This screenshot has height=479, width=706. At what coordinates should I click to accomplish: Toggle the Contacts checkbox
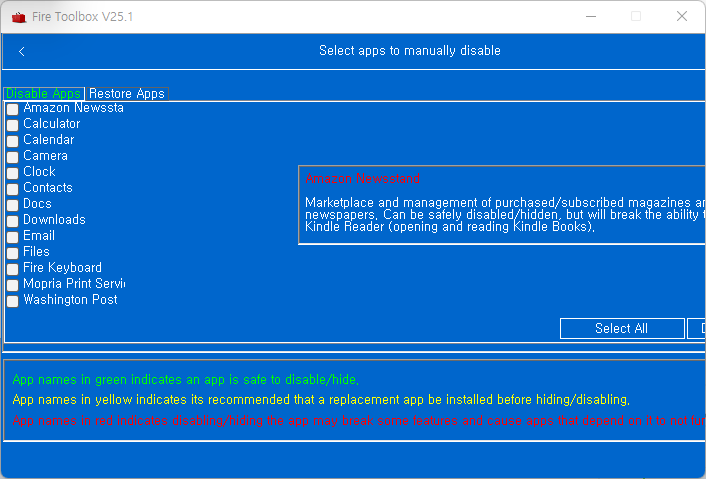click(13, 189)
